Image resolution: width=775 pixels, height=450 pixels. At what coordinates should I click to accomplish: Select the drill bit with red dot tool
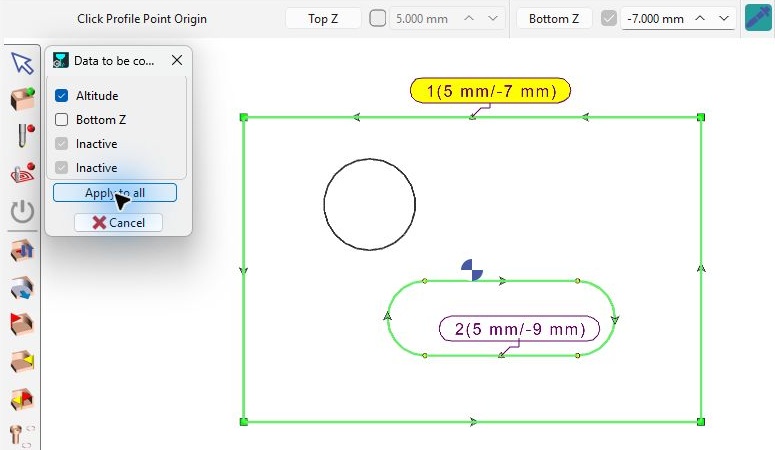click(x=25, y=135)
